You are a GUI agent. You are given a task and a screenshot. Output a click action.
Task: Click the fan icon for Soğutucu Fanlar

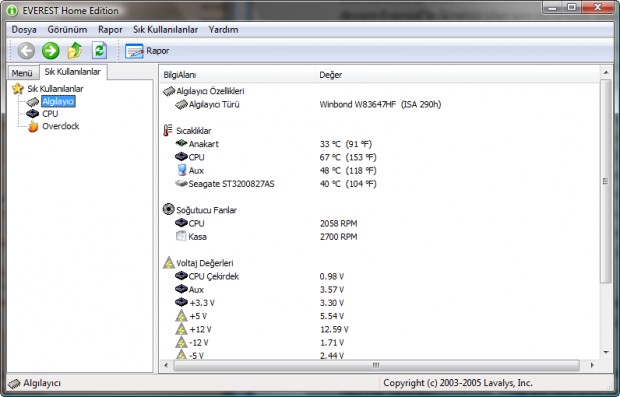point(169,209)
